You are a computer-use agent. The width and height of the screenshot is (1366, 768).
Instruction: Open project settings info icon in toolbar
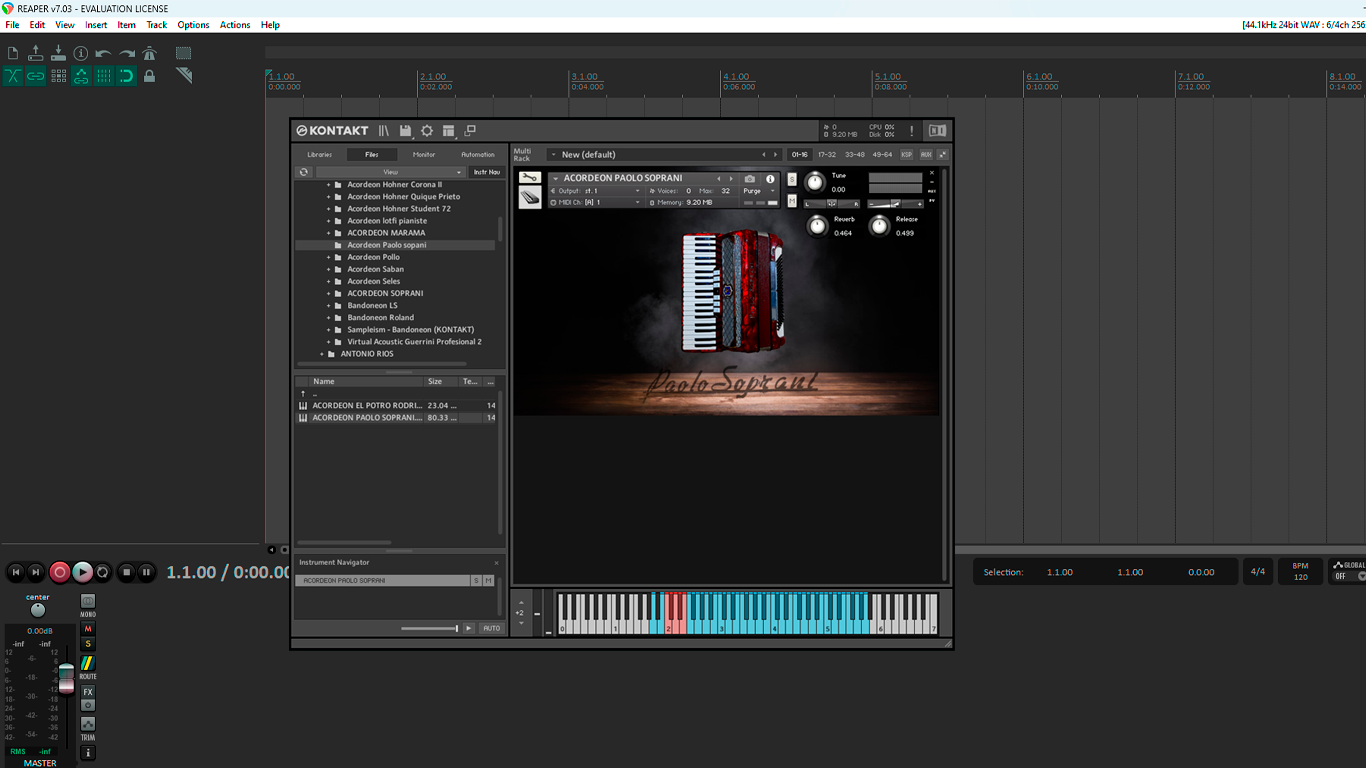click(81, 53)
